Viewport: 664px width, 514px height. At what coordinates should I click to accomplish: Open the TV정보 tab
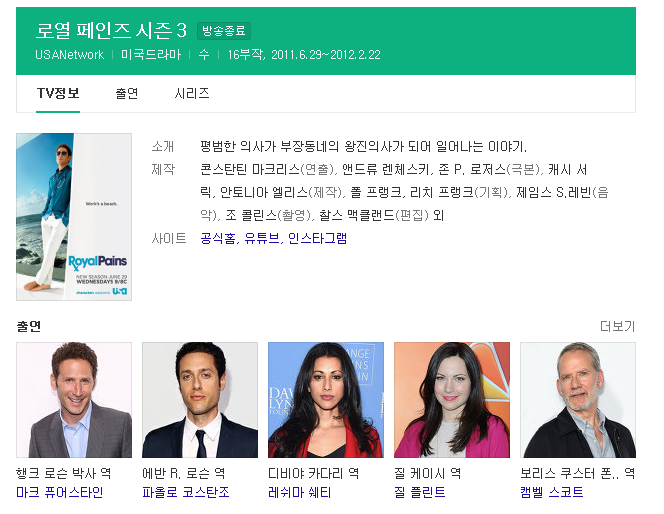click(58, 93)
